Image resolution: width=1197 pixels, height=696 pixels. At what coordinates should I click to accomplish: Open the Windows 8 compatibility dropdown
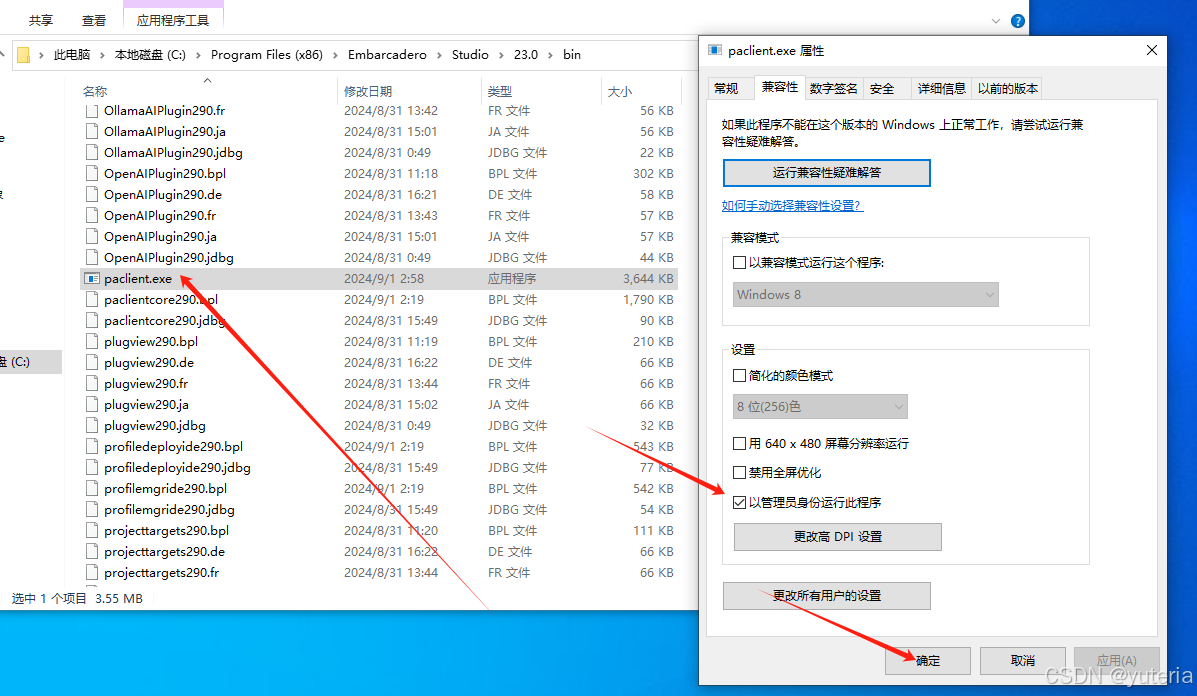click(x=866, y=295)
